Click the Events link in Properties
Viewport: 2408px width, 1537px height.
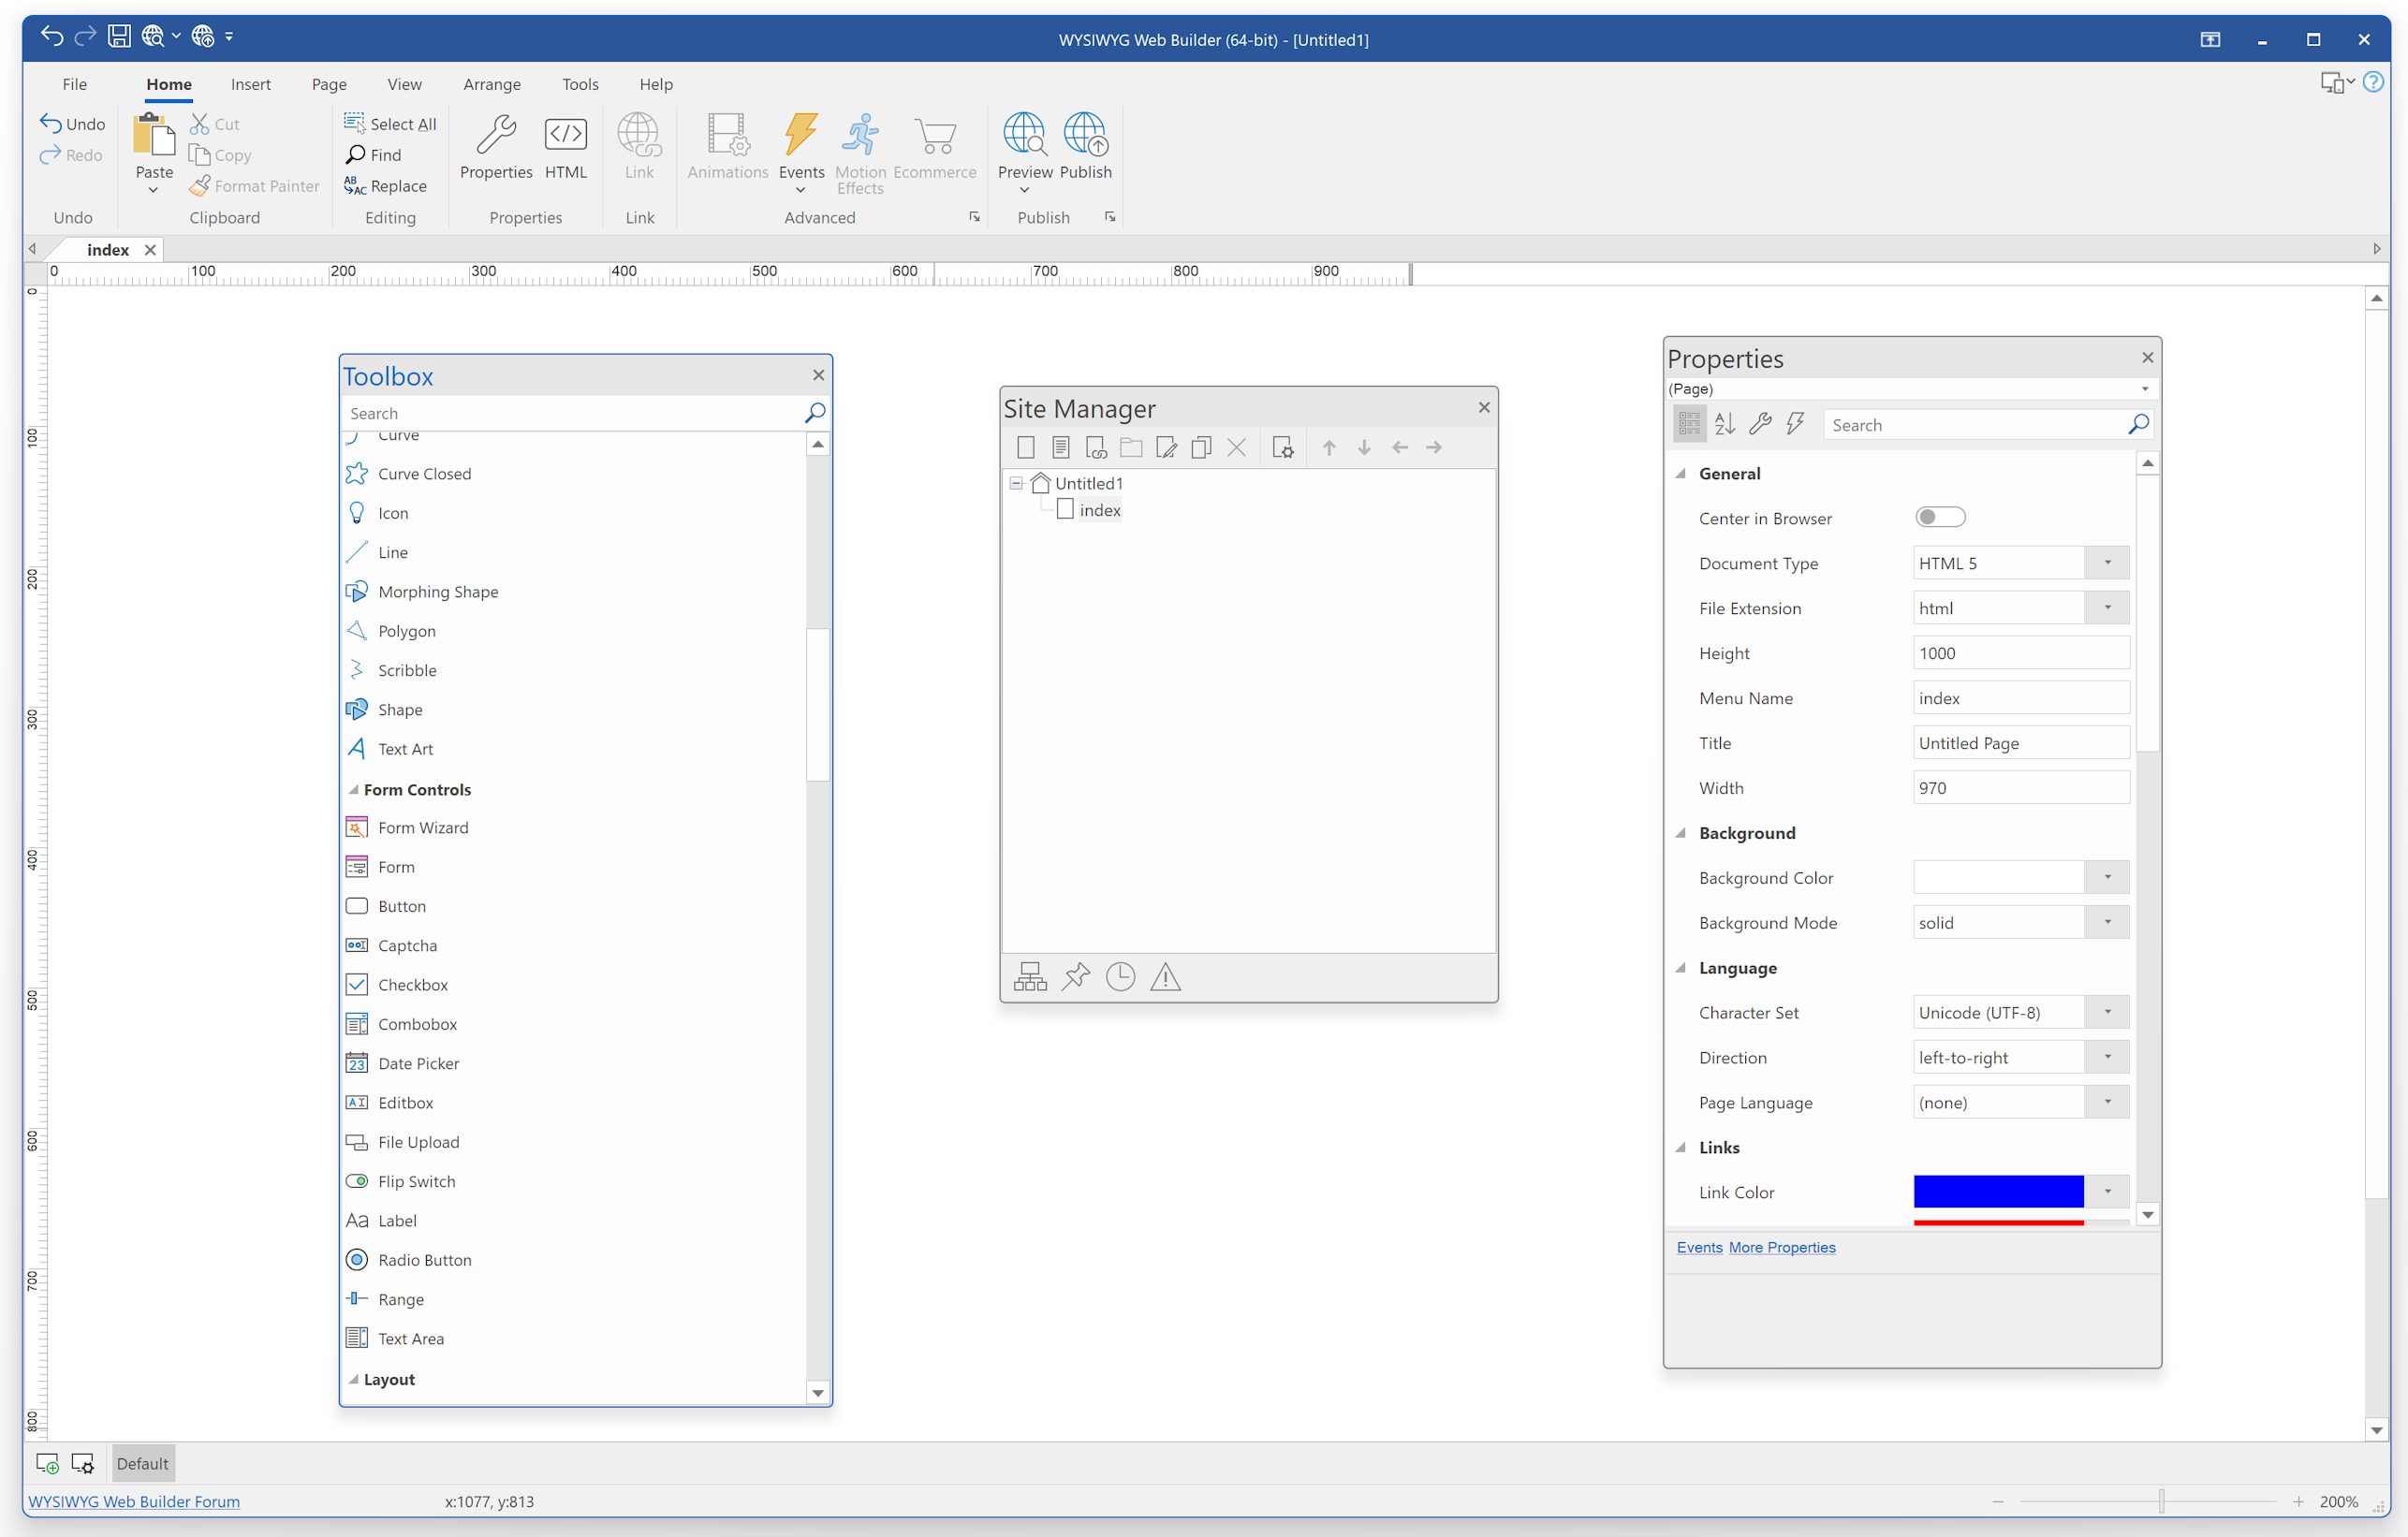[1699, 1248]
